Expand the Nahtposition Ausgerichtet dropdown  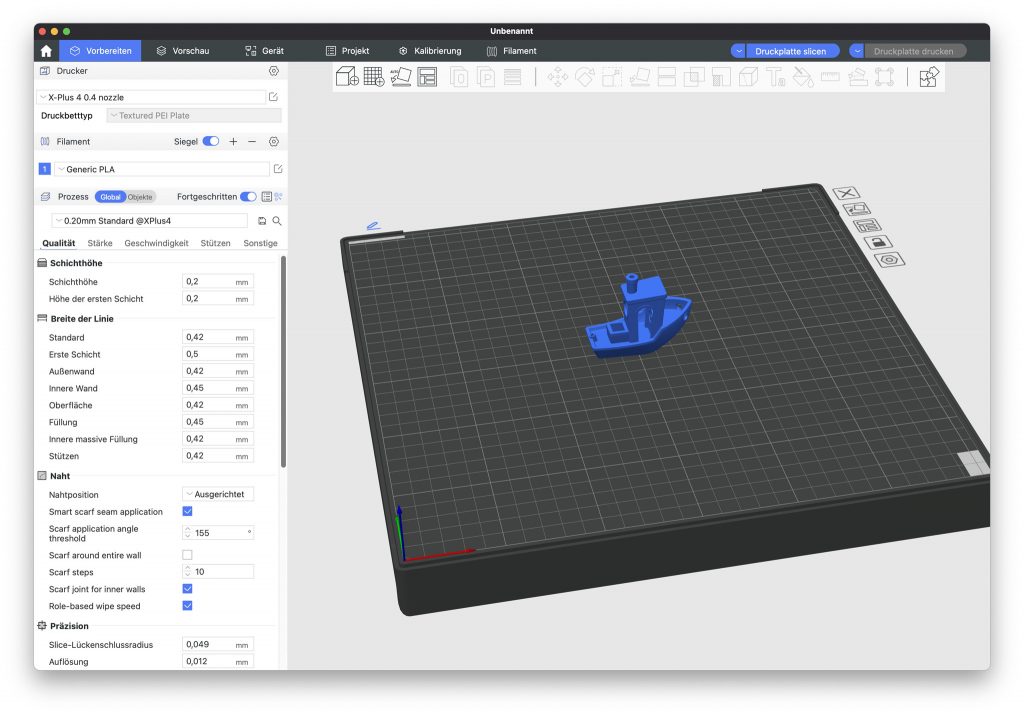click(x=218, y=495)
